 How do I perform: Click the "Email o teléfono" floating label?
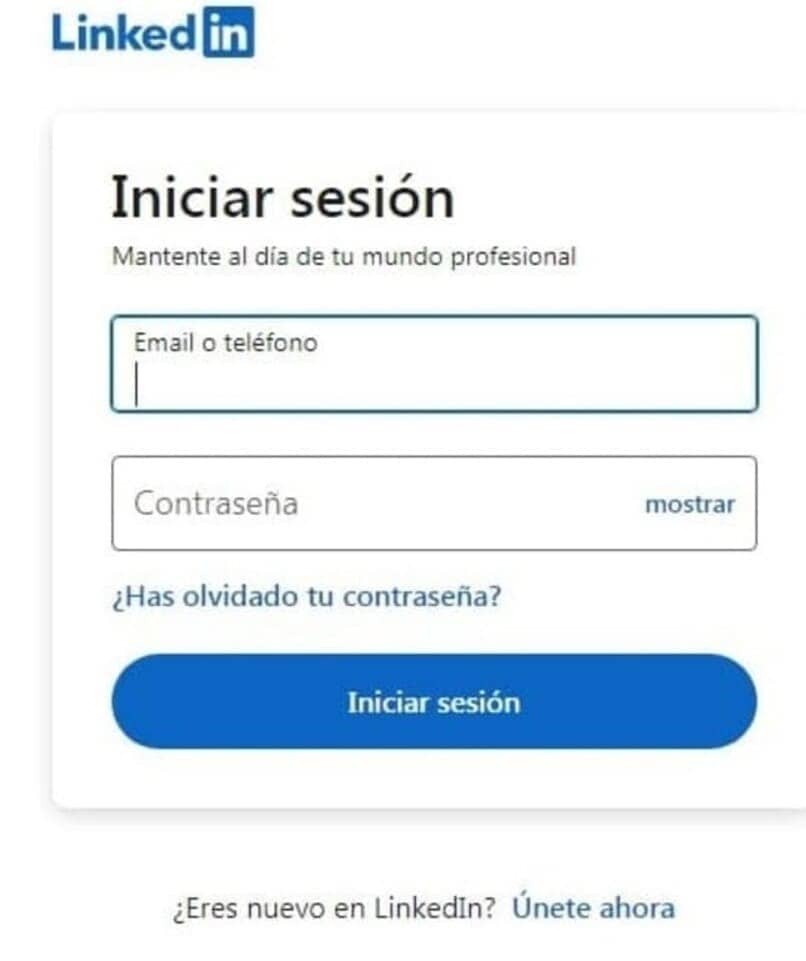pyautogui.click(x=225, y=343)
